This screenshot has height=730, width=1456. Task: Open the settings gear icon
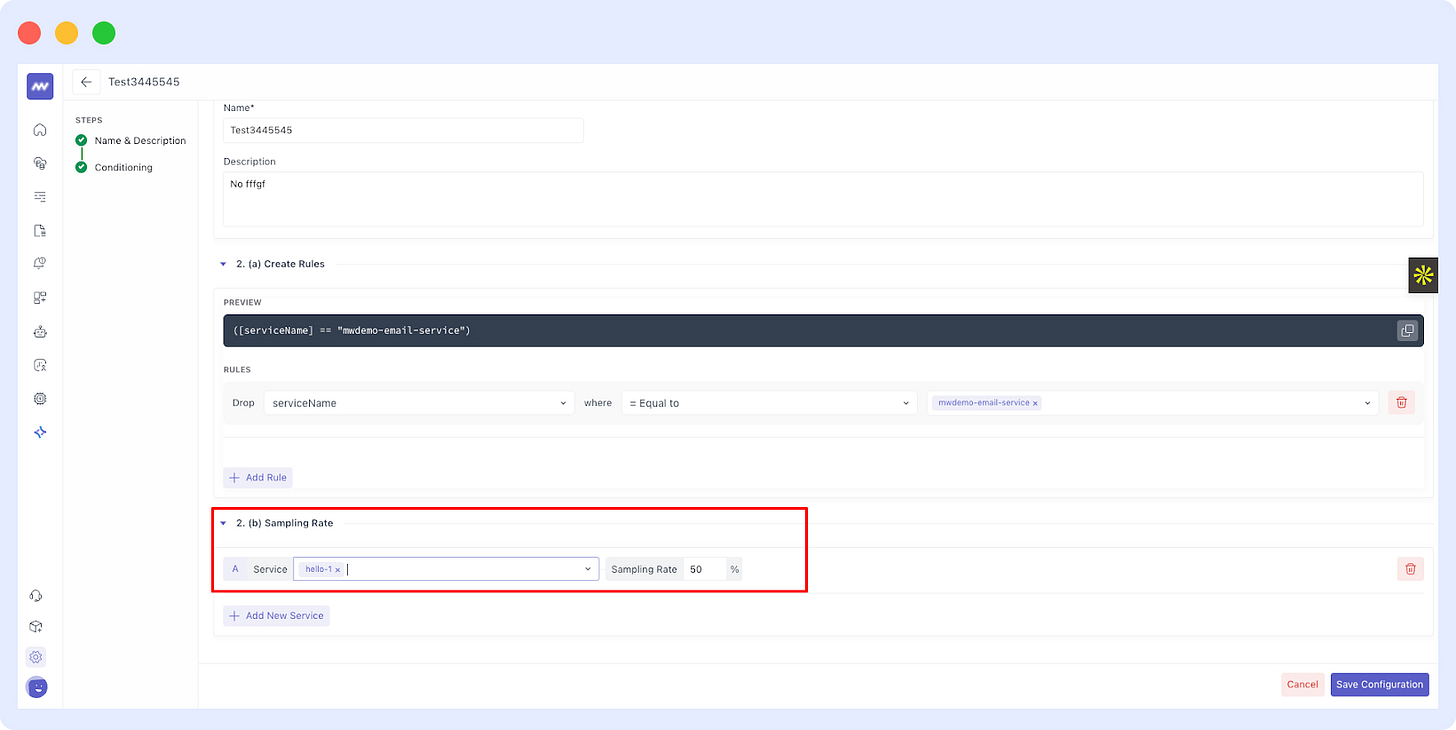click(x=36, y=657)
